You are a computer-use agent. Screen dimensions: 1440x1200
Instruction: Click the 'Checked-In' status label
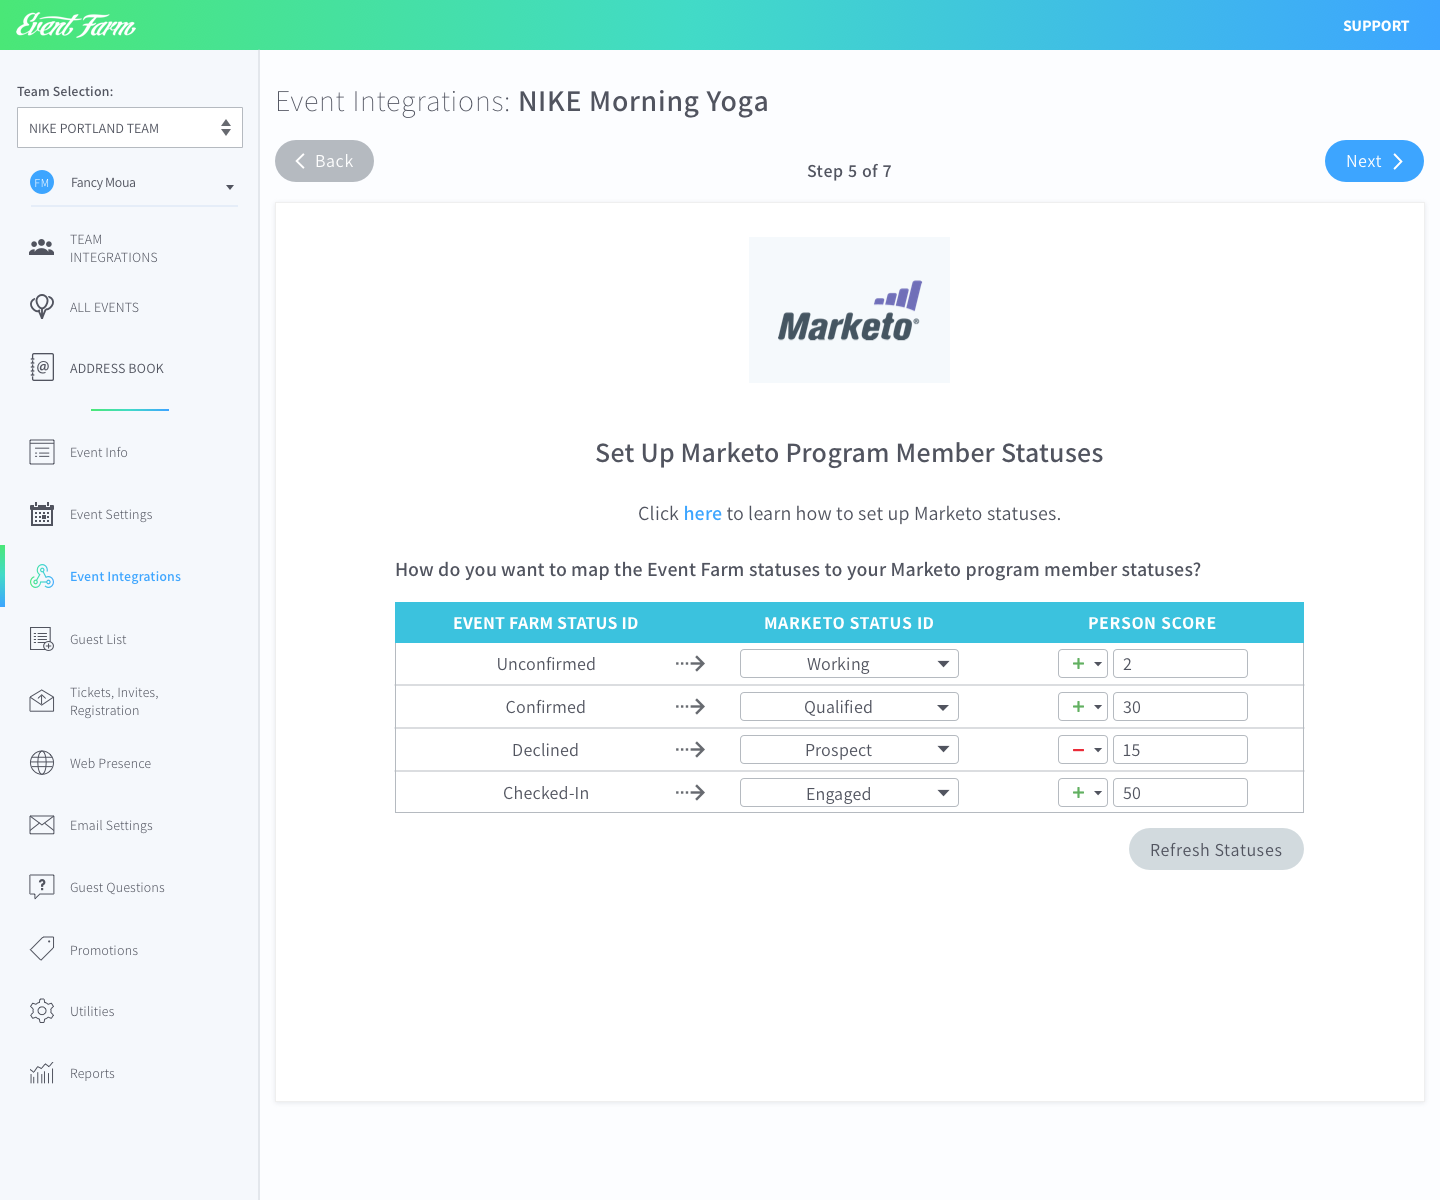[x=546, y=793]
